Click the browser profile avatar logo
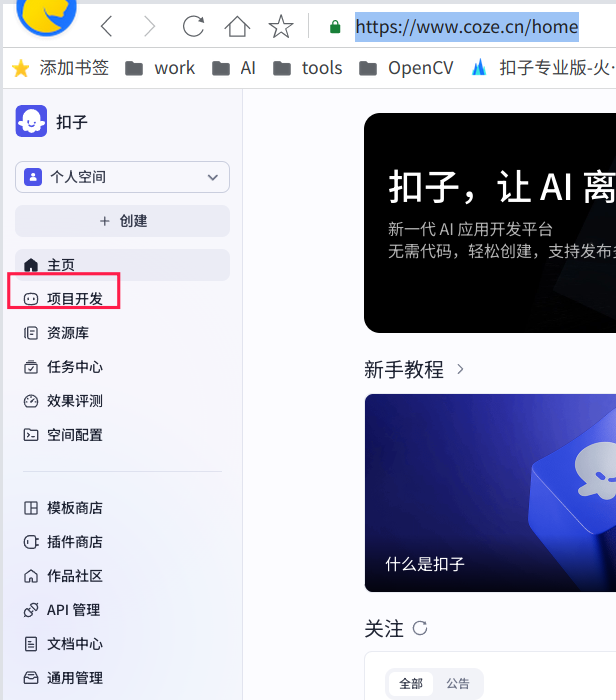616x700 pixels. pyautogui.click(x=46, y=17)
